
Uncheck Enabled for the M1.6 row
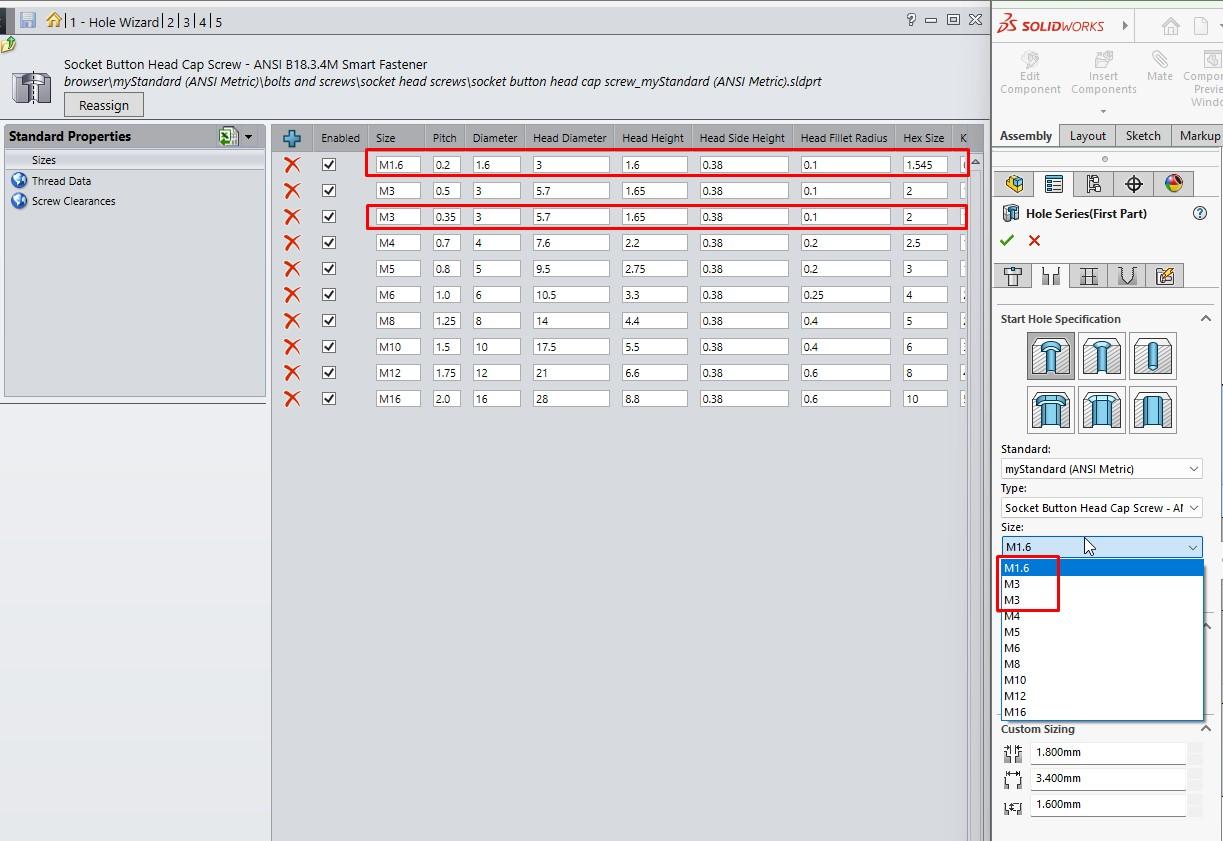pyautogui.click(x=329, y=164)
